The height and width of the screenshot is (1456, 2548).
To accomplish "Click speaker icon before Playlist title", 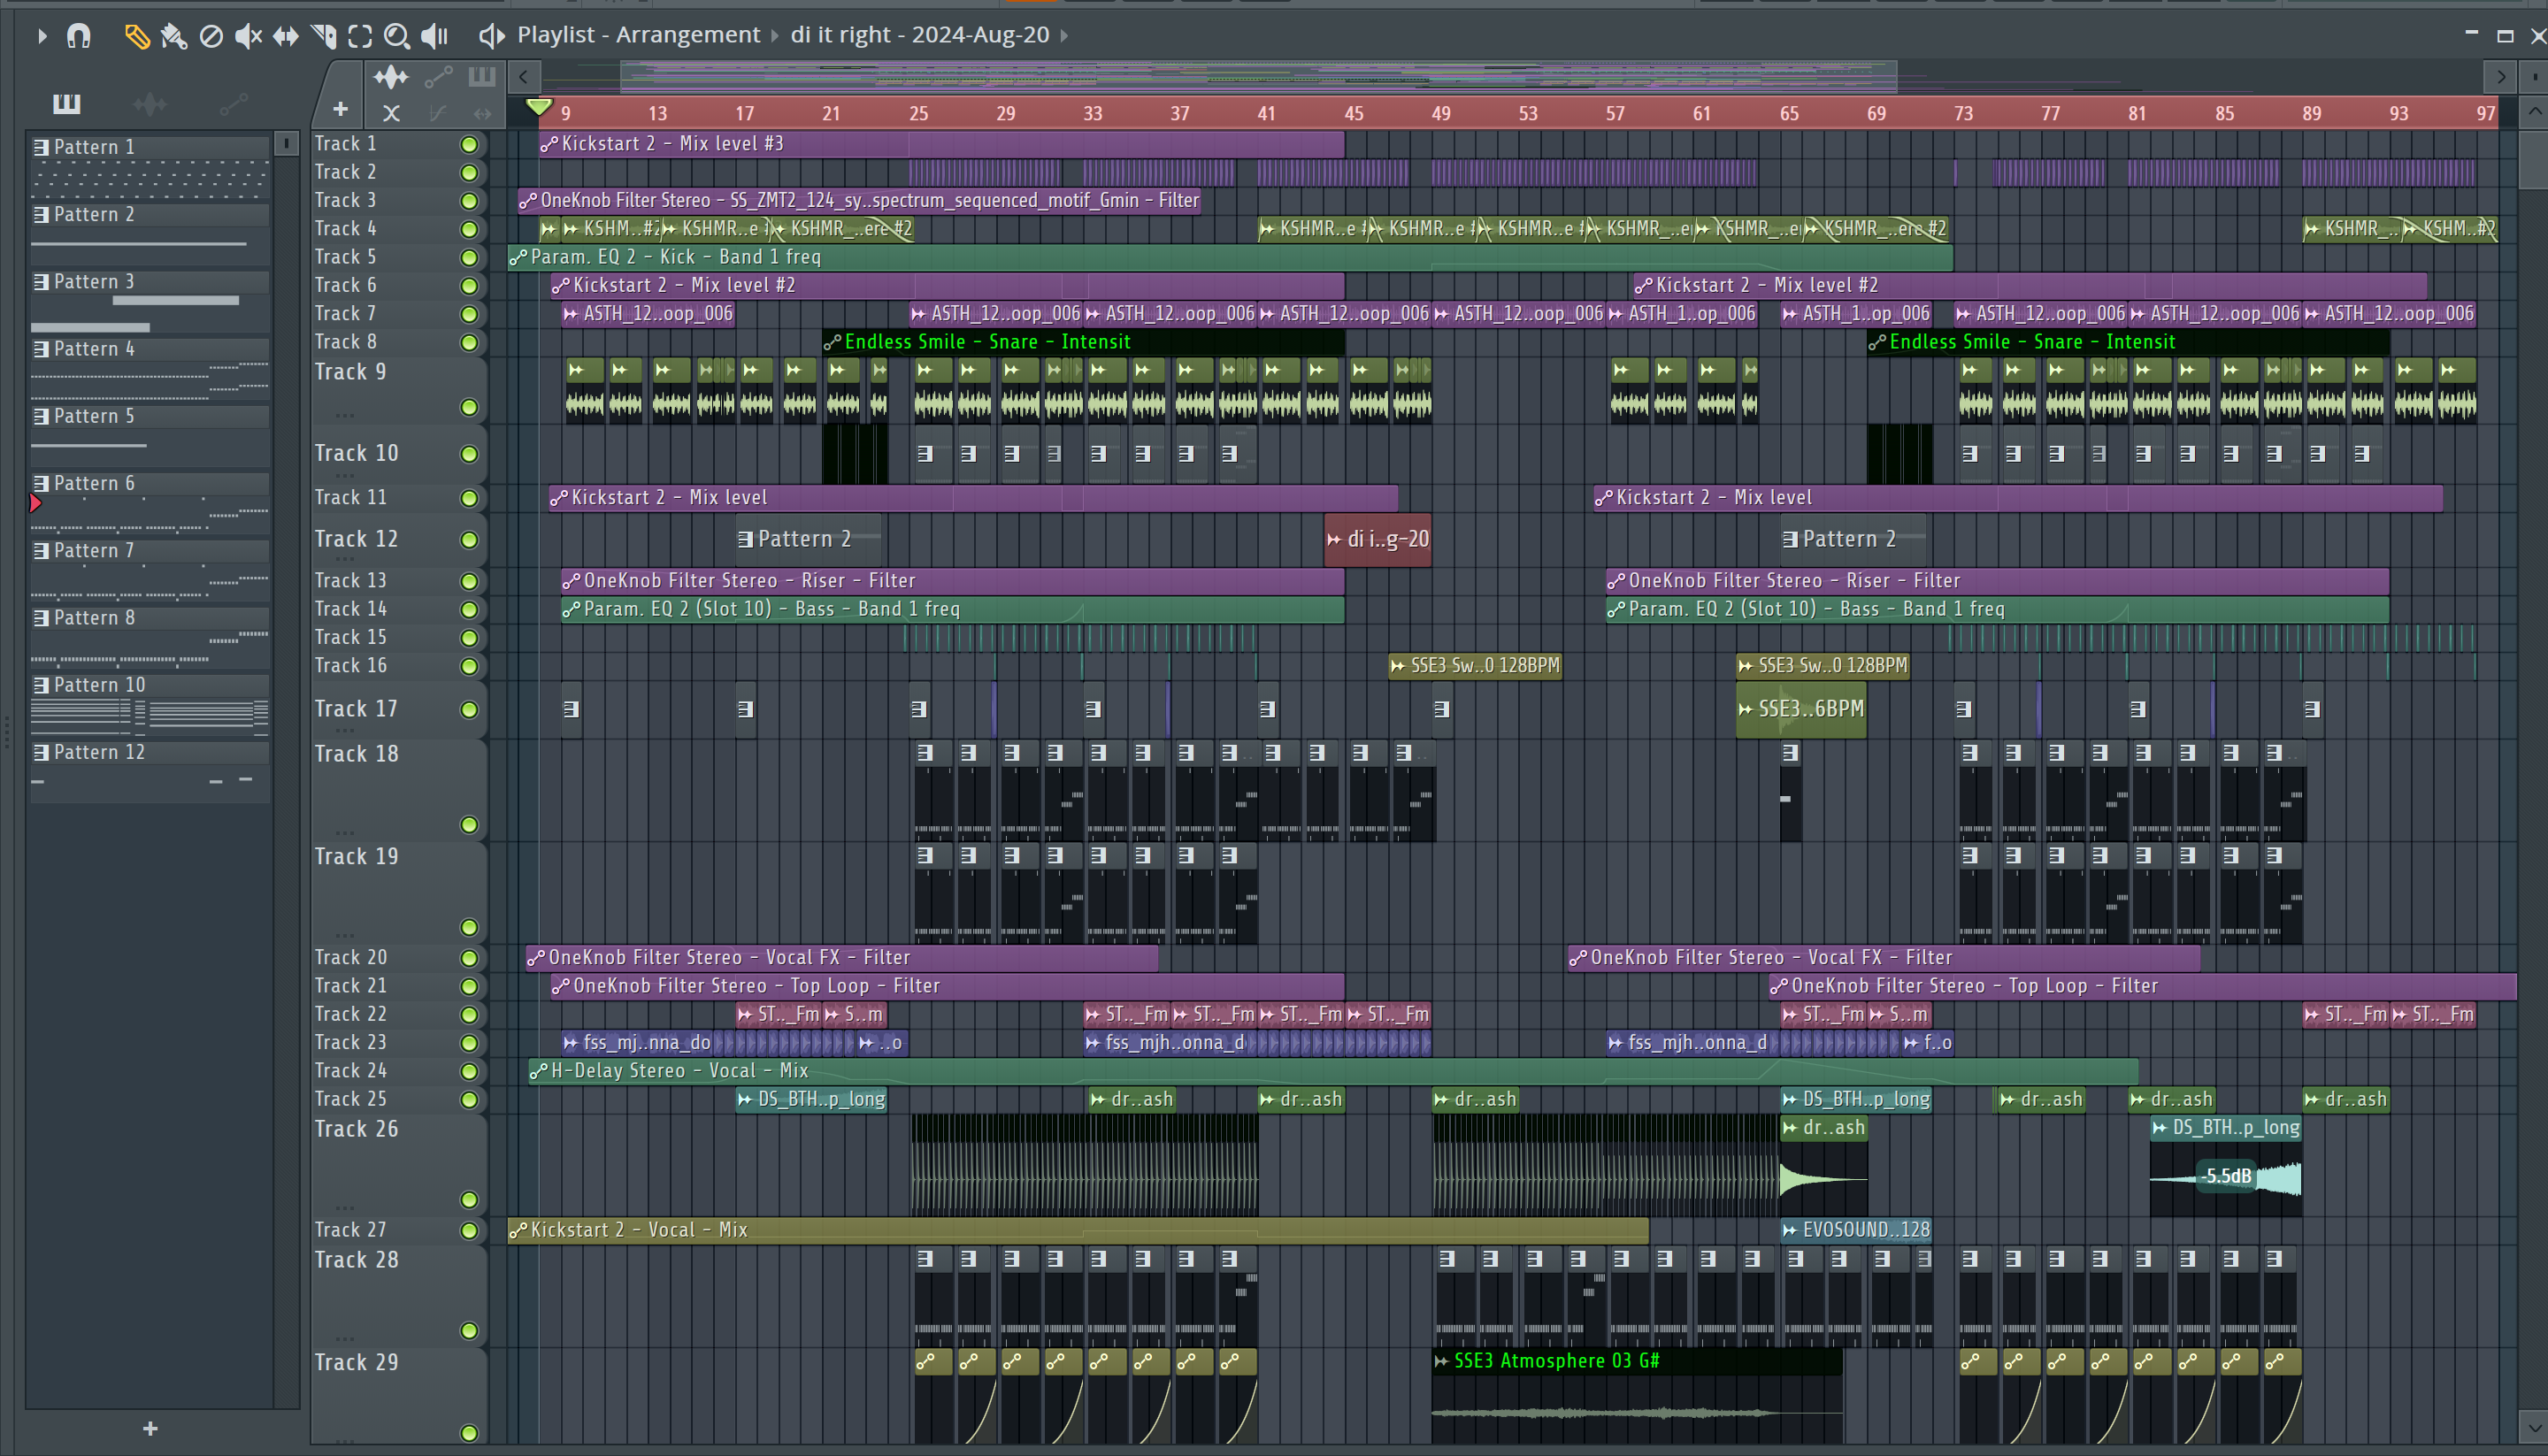I will point(490,36).
